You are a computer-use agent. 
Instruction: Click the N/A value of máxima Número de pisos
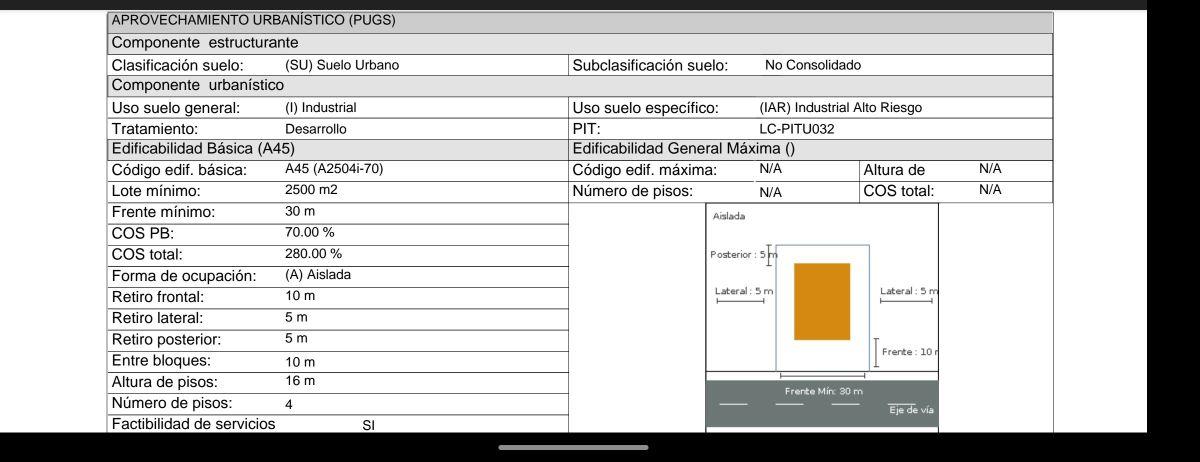click(x=770, y=192)
